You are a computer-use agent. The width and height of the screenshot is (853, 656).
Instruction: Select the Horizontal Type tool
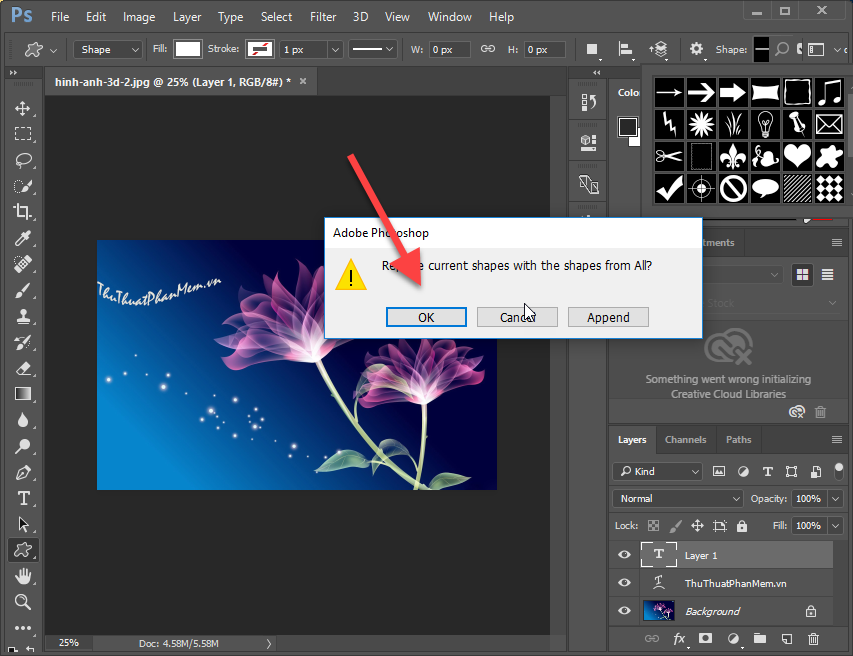click(x=22, y=498)
